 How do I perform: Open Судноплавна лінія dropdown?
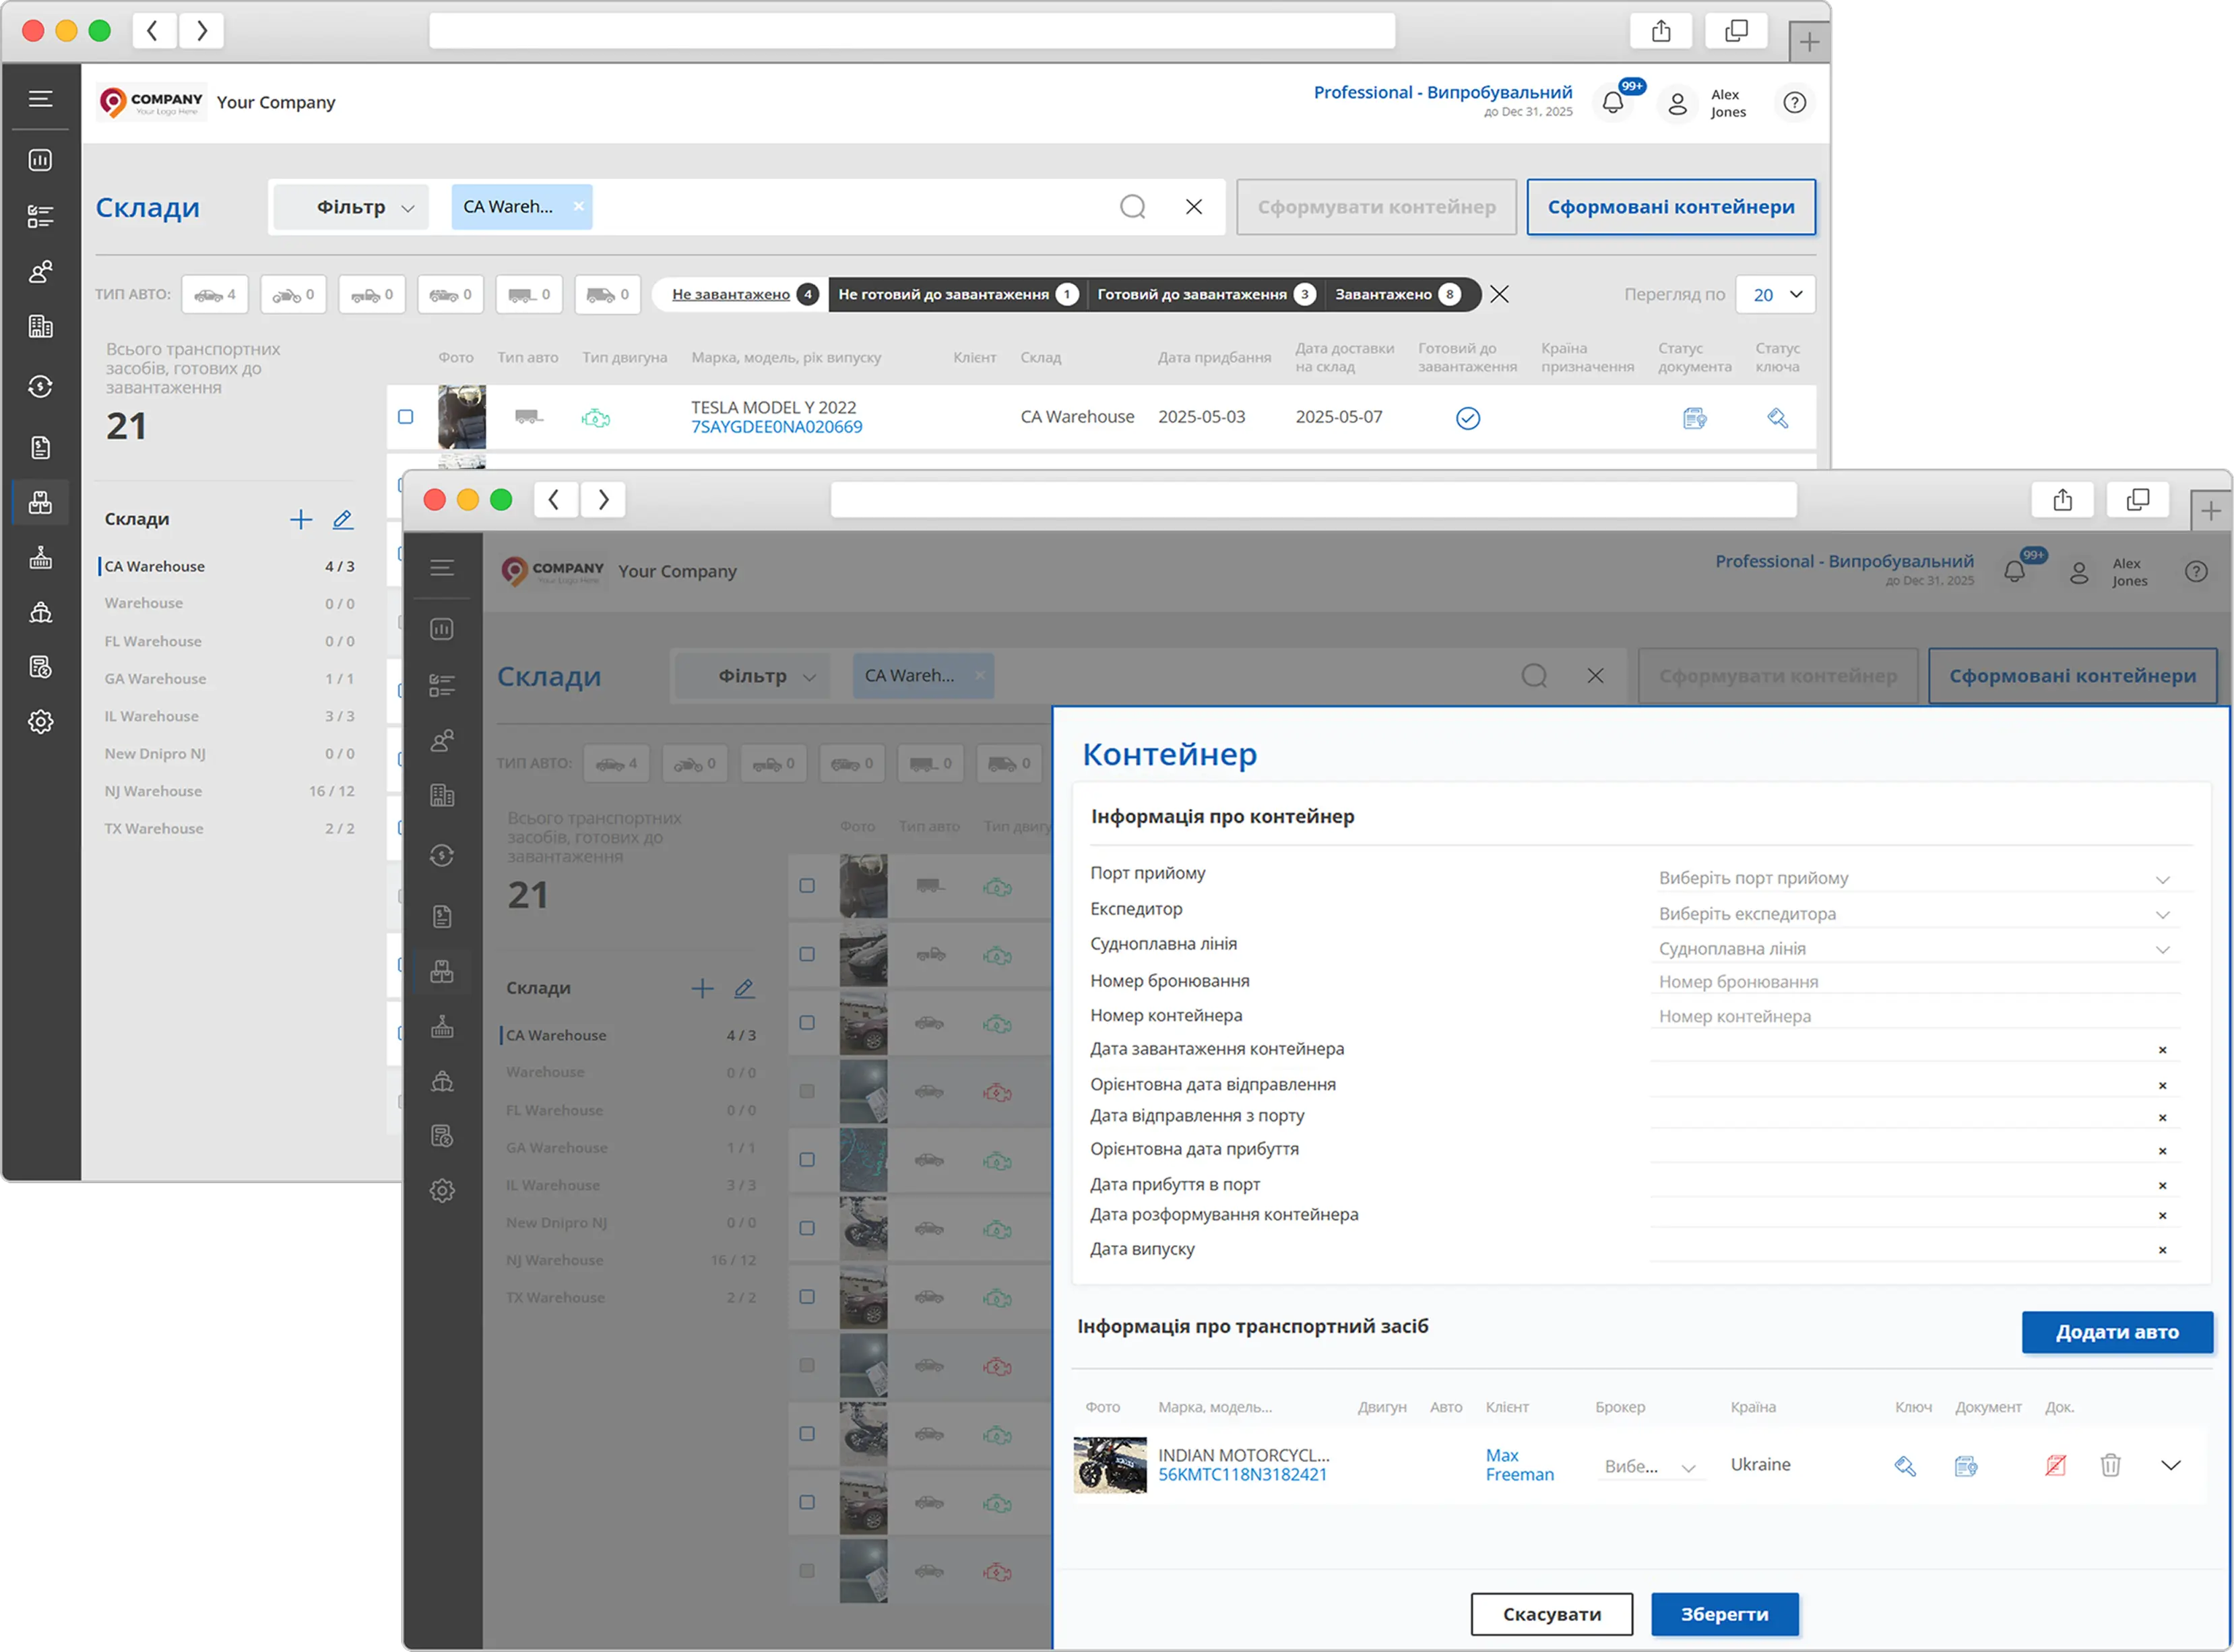[1915, 949]
